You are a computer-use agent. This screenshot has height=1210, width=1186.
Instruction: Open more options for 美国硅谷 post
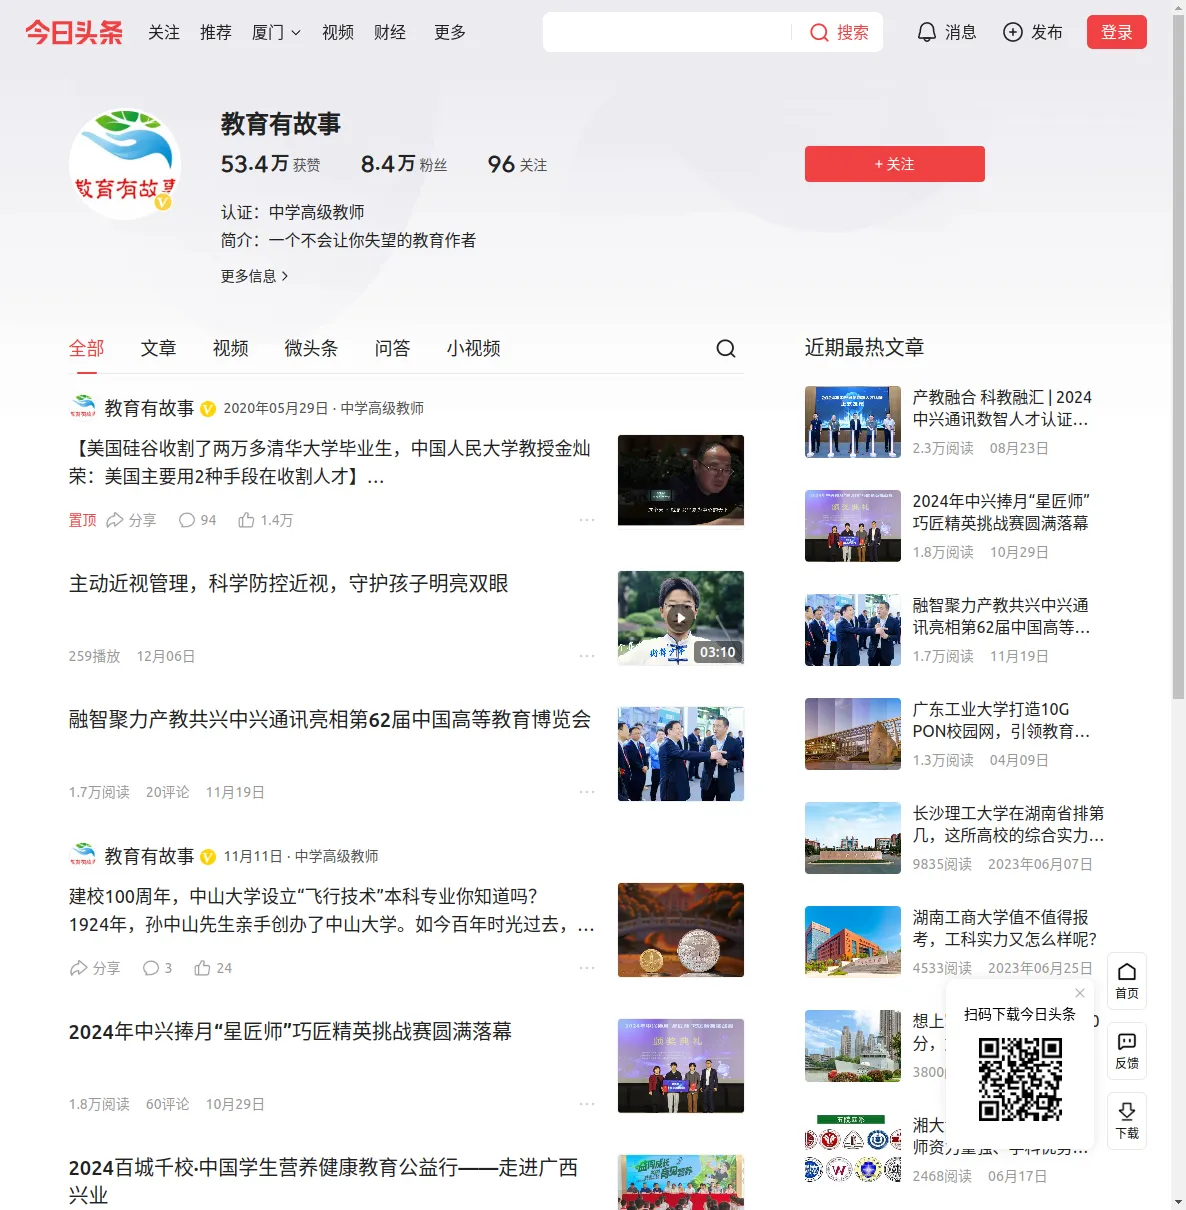(587, 520)
